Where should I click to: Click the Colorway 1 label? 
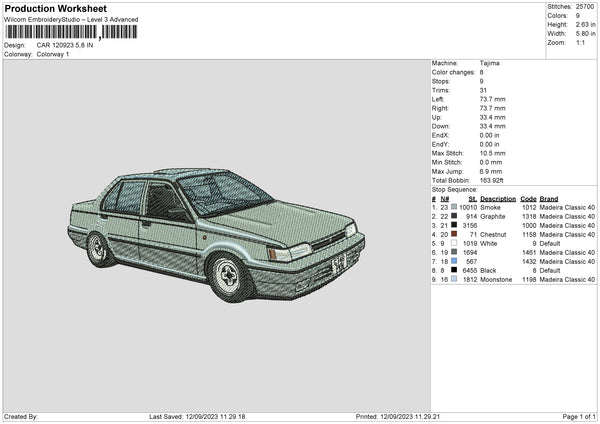(x=53, y=54)
